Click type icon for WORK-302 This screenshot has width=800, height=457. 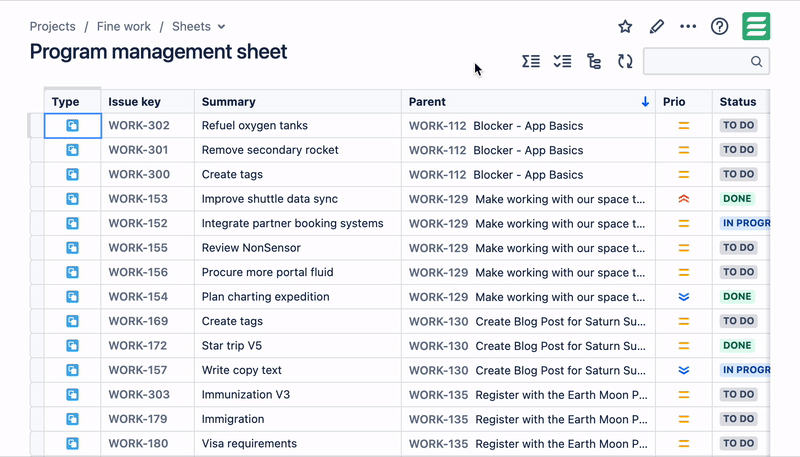click(x=72, y=125)
